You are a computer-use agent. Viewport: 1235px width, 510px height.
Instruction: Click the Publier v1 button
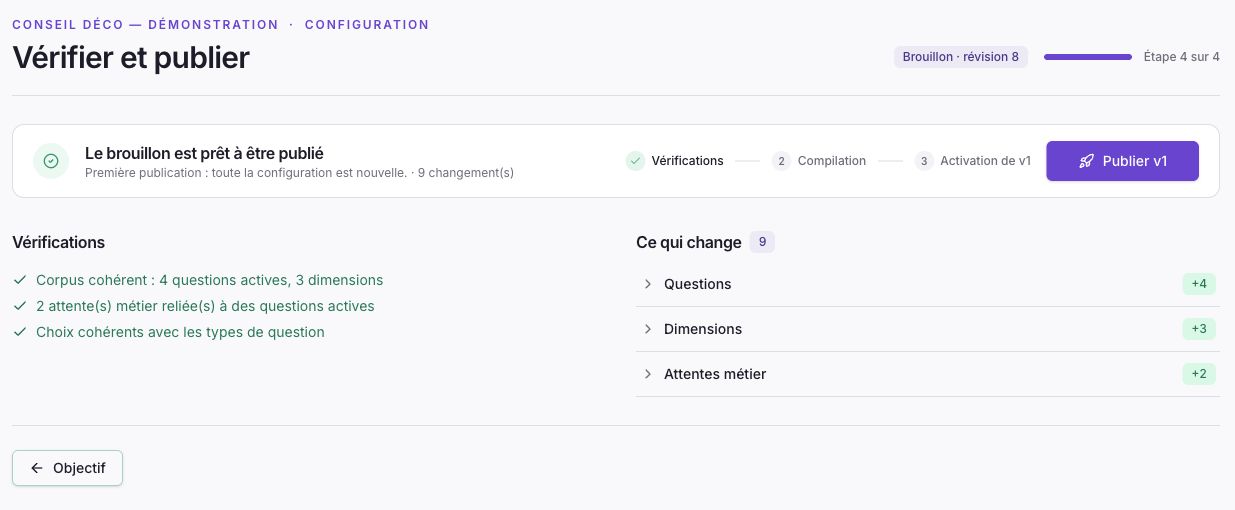[x=1122, y=161]
